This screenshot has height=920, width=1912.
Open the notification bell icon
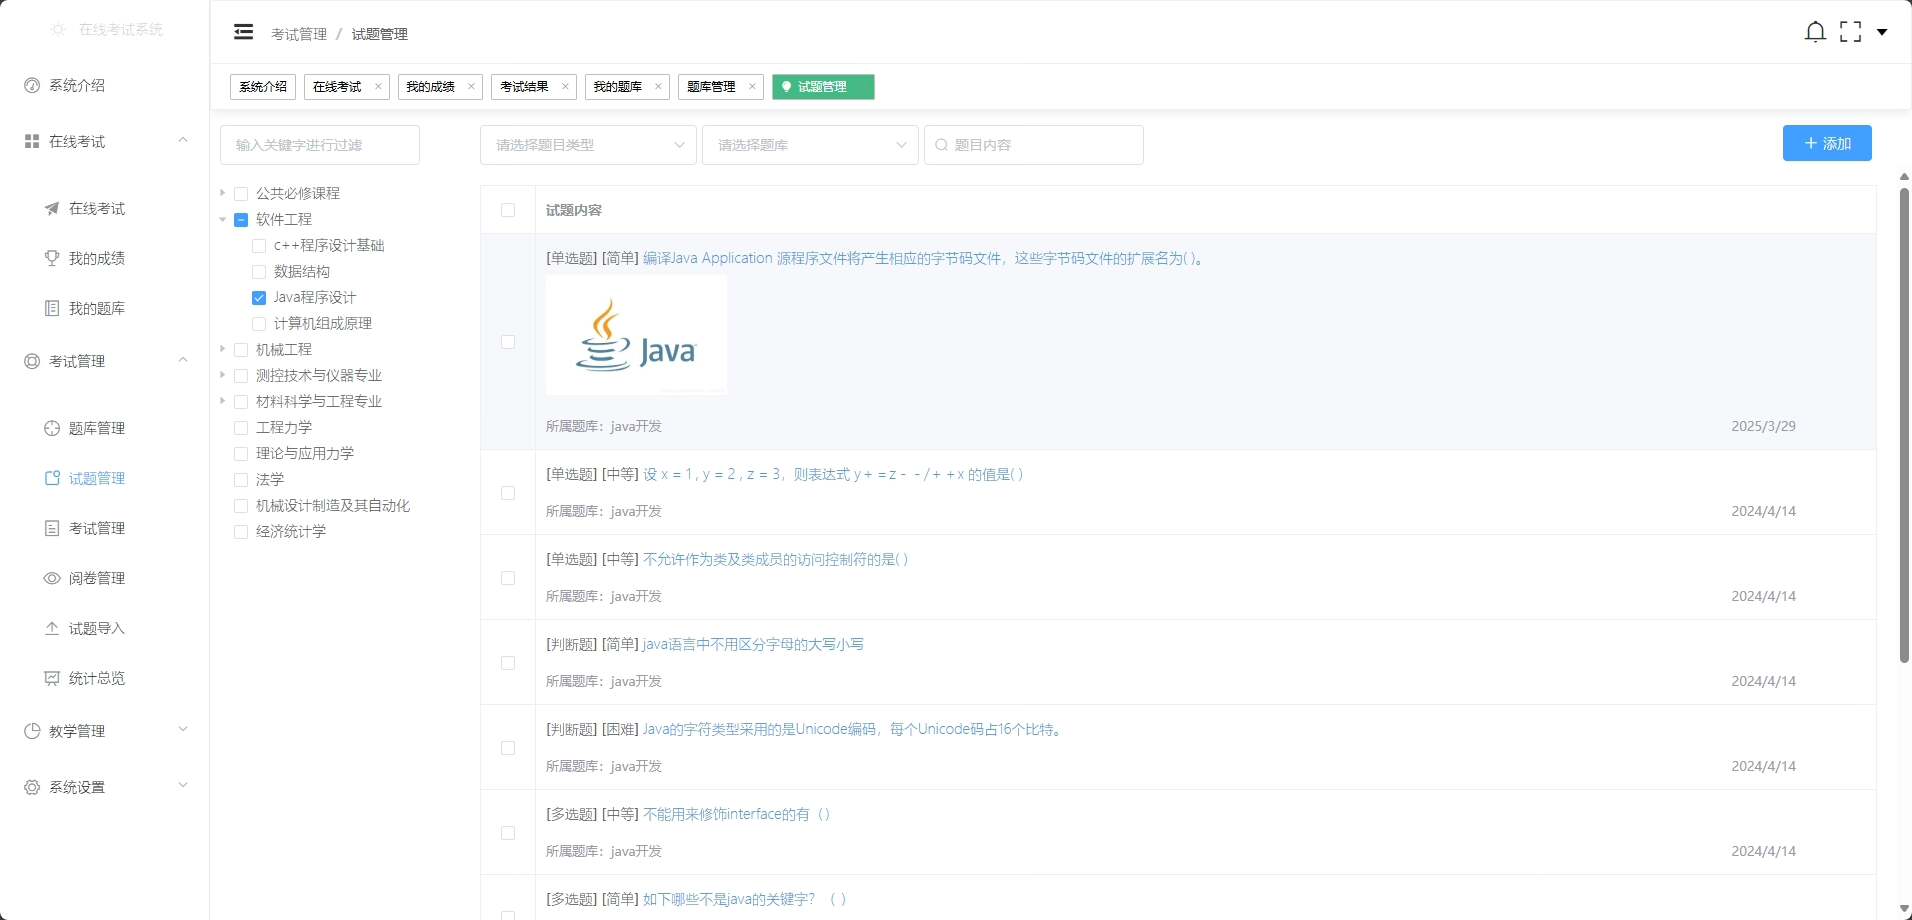point(1814,32)
